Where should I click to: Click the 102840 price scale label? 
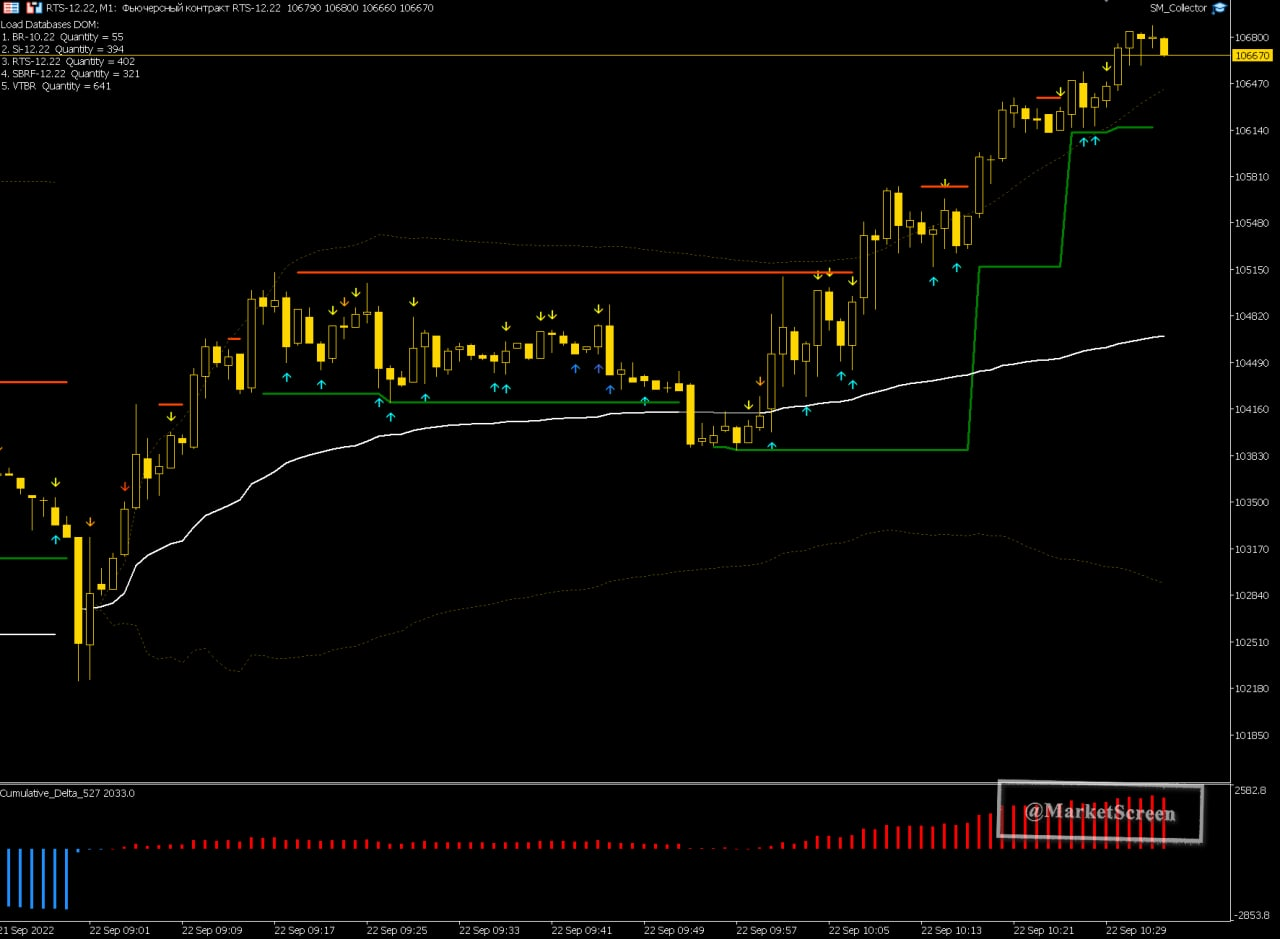[1252, 596]
